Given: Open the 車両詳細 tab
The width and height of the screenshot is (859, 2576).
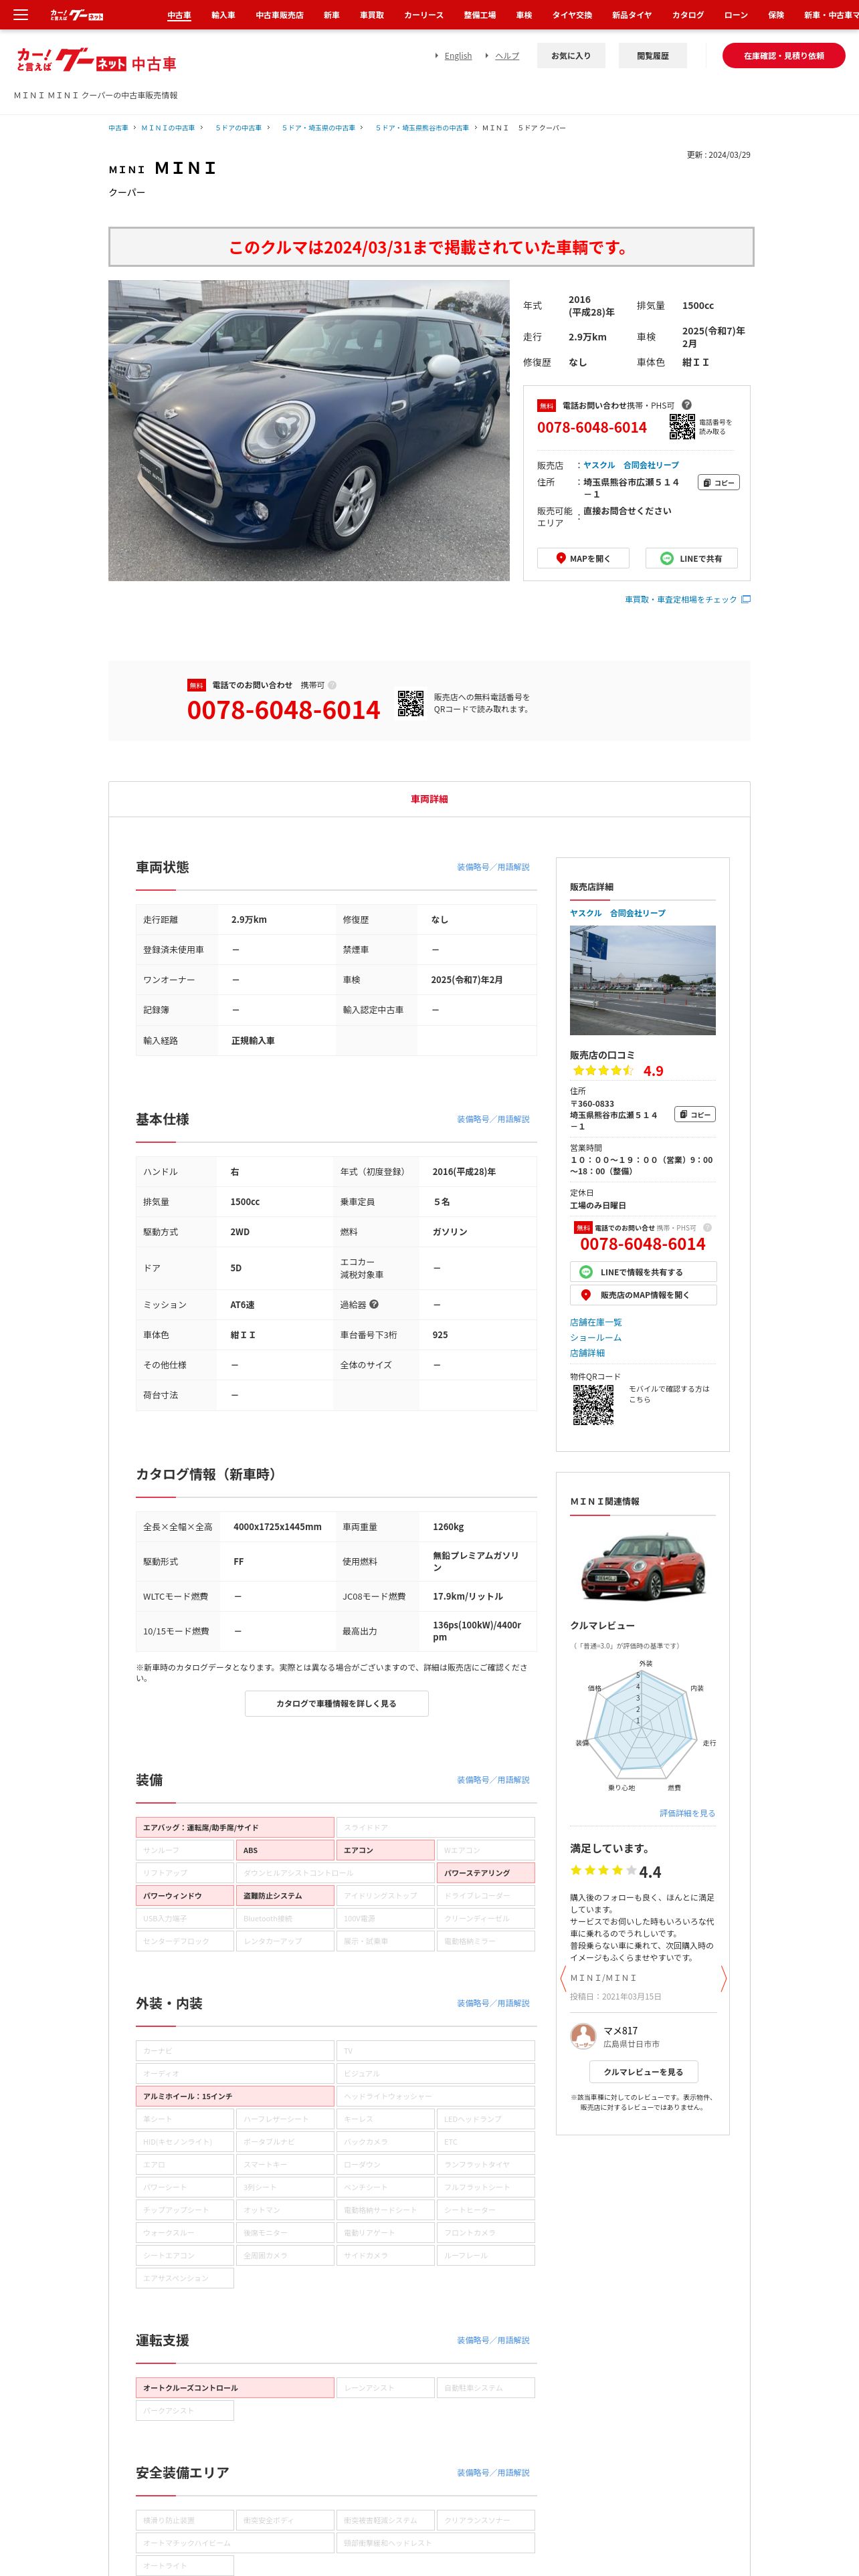Looking at the screenshot, I should click(429, 799).
